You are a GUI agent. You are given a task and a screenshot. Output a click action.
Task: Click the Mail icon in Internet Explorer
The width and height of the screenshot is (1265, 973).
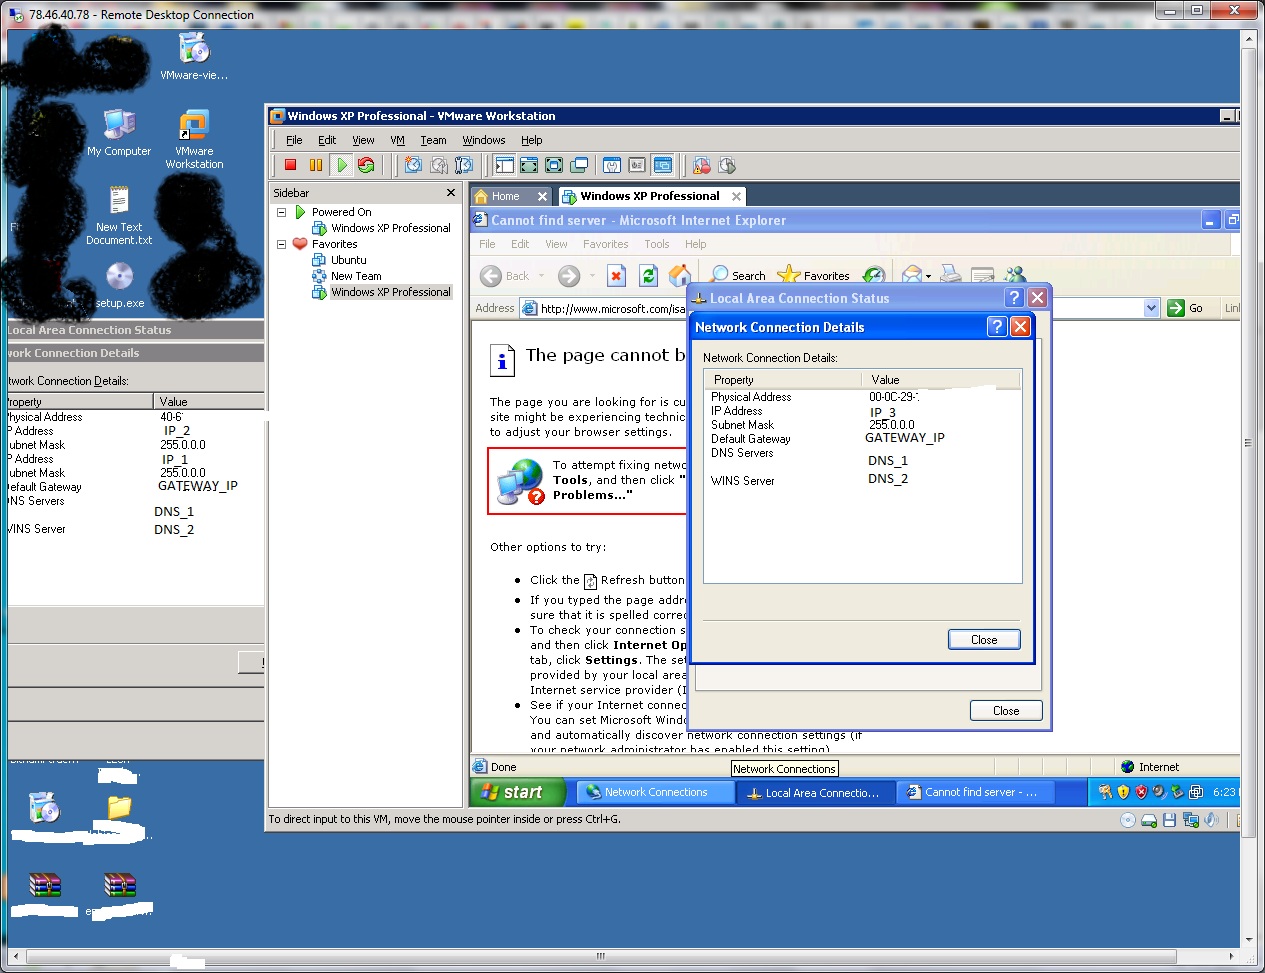(911, 276)
